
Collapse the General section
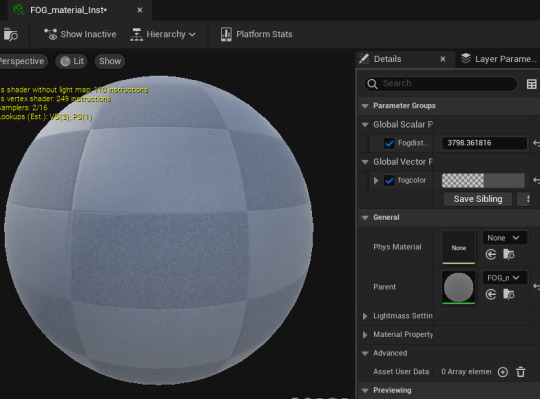(365, 218)
